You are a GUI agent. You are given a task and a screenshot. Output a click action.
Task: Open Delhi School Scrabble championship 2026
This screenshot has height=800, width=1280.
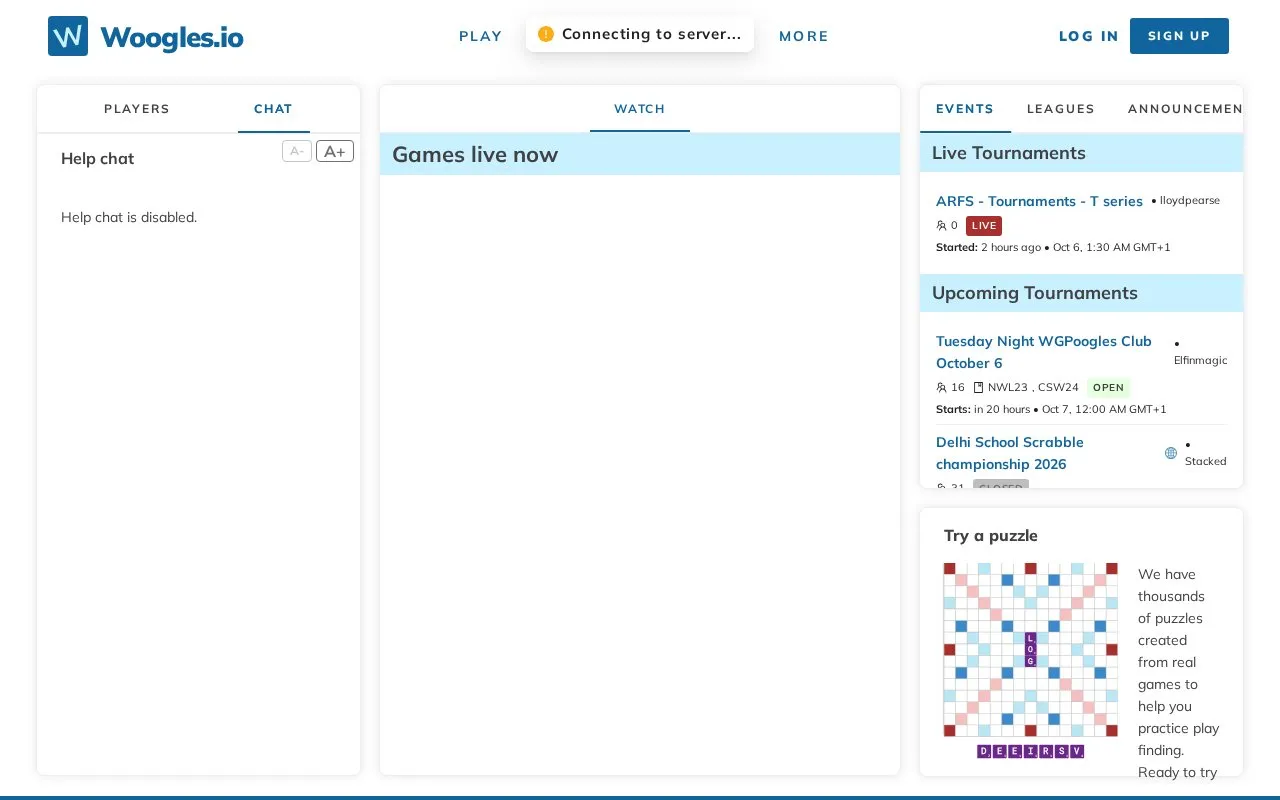1010,453
